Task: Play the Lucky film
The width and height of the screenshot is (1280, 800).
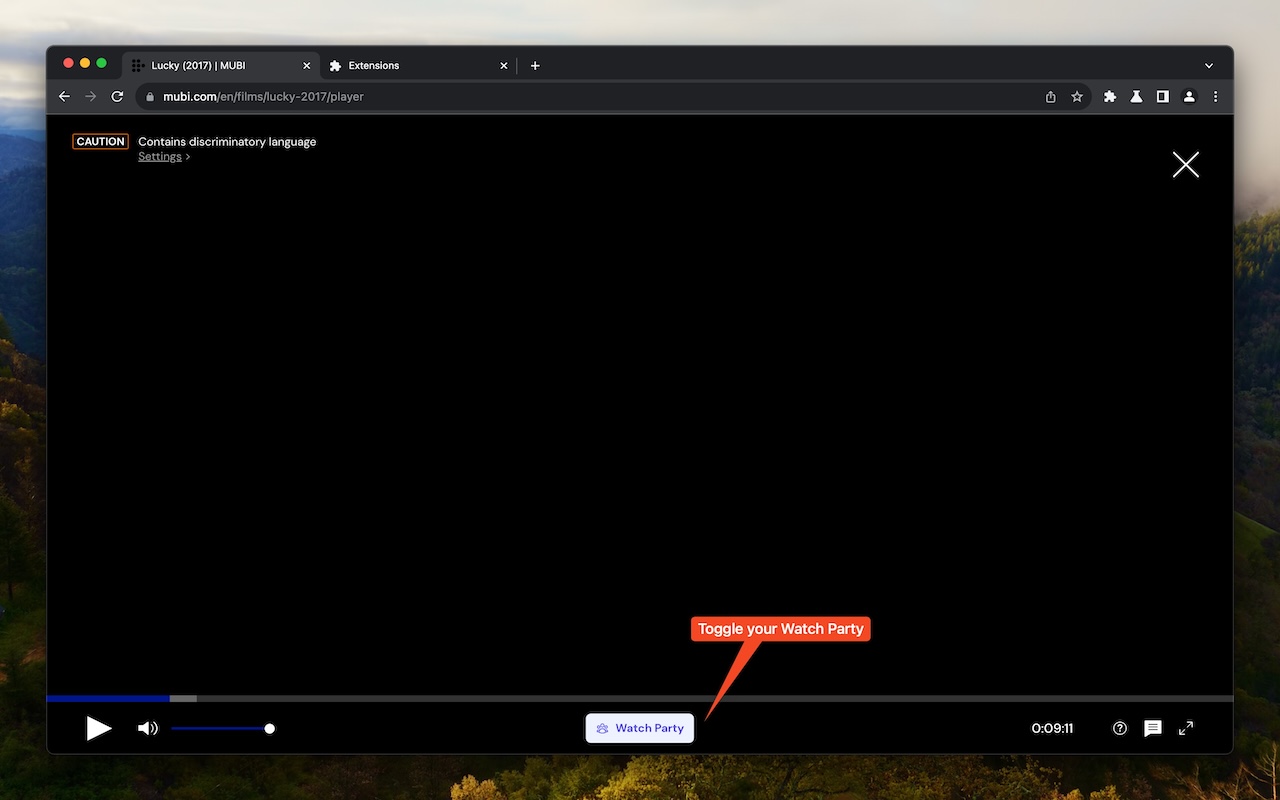Action: (99, 728)
